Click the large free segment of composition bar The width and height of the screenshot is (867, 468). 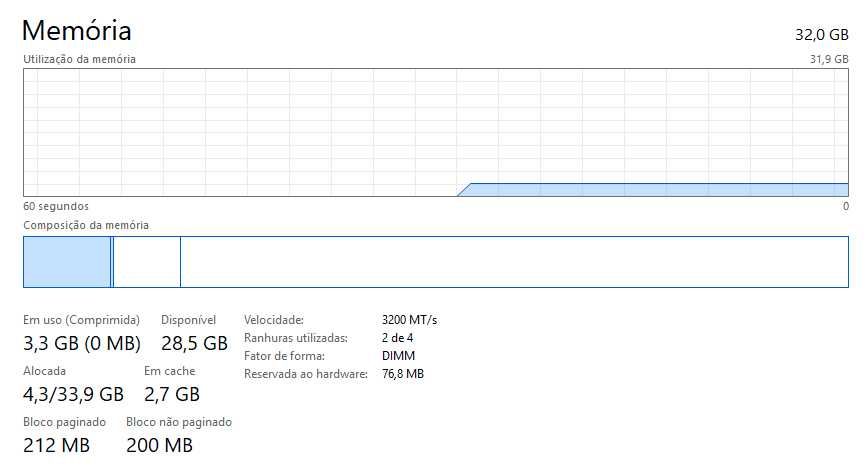click(x=513, y=262)
